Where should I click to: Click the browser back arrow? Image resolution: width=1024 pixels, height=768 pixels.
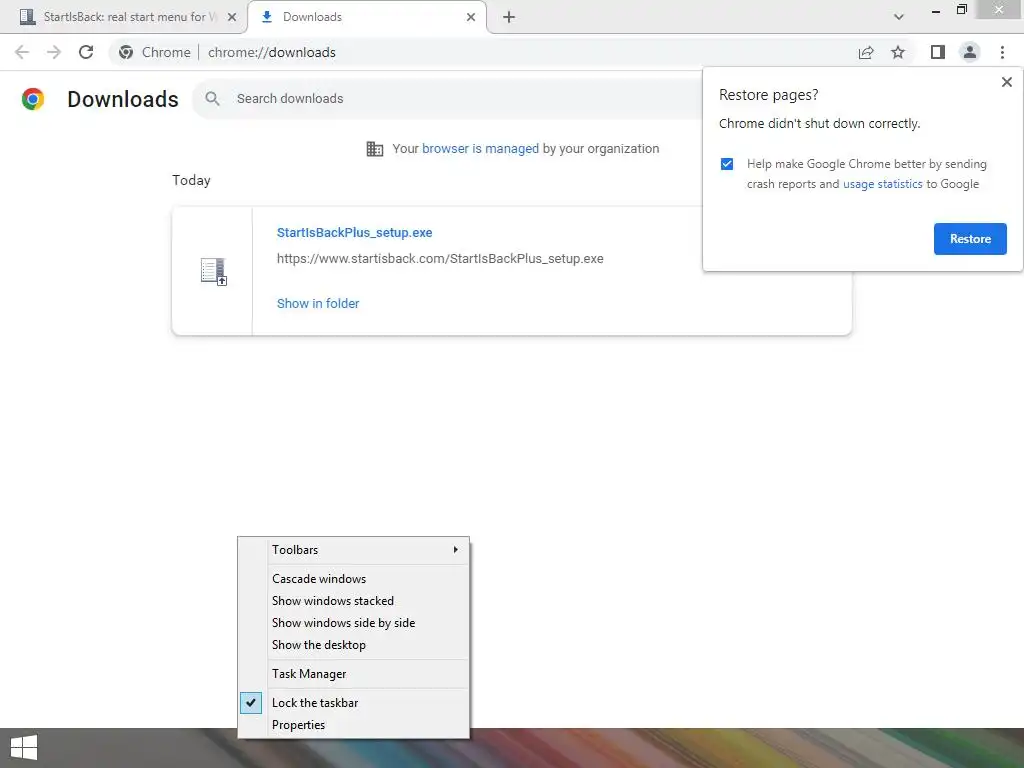click(22, 52)
